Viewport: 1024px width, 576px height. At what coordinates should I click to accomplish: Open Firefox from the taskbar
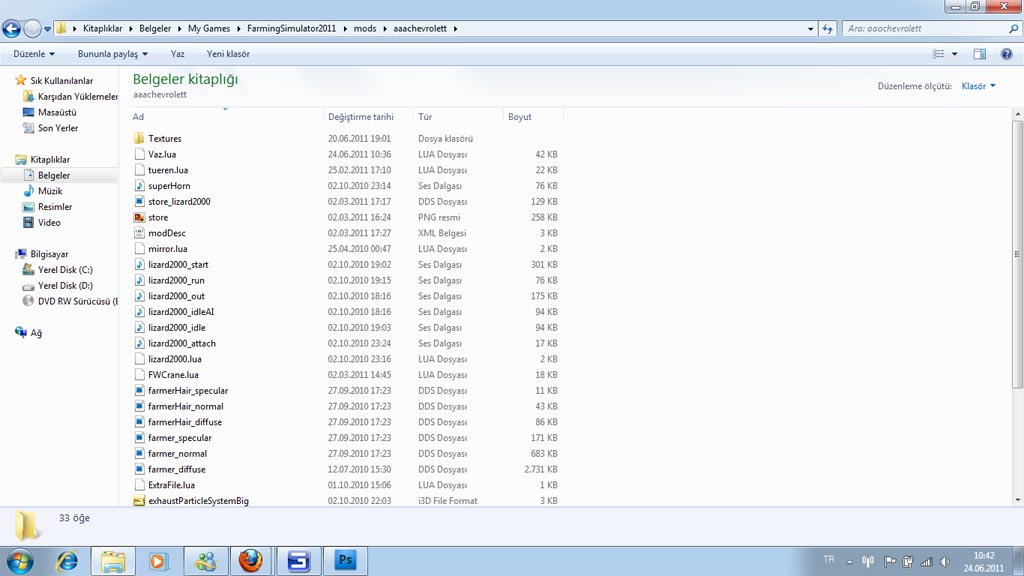click(250, 561)
